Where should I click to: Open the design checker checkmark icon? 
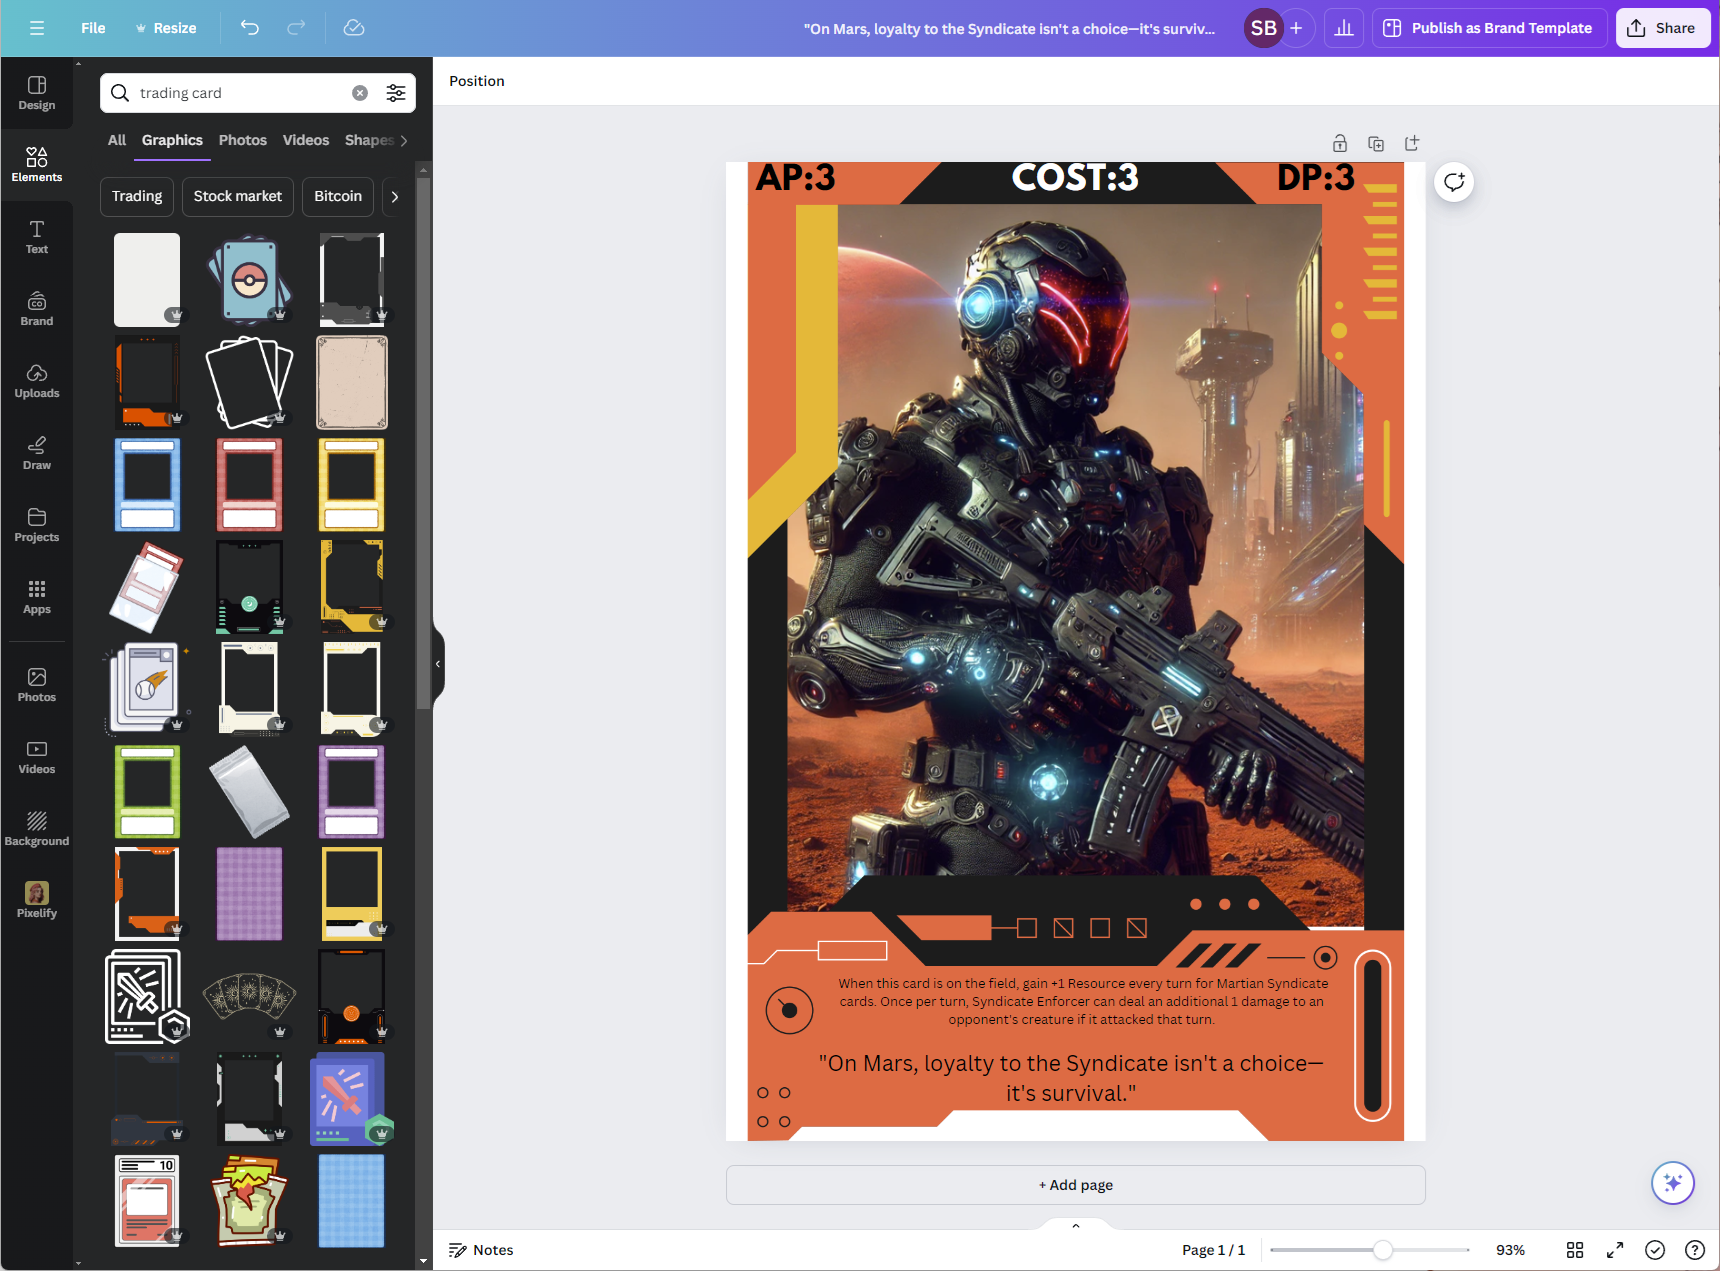coord(1655,1250)
